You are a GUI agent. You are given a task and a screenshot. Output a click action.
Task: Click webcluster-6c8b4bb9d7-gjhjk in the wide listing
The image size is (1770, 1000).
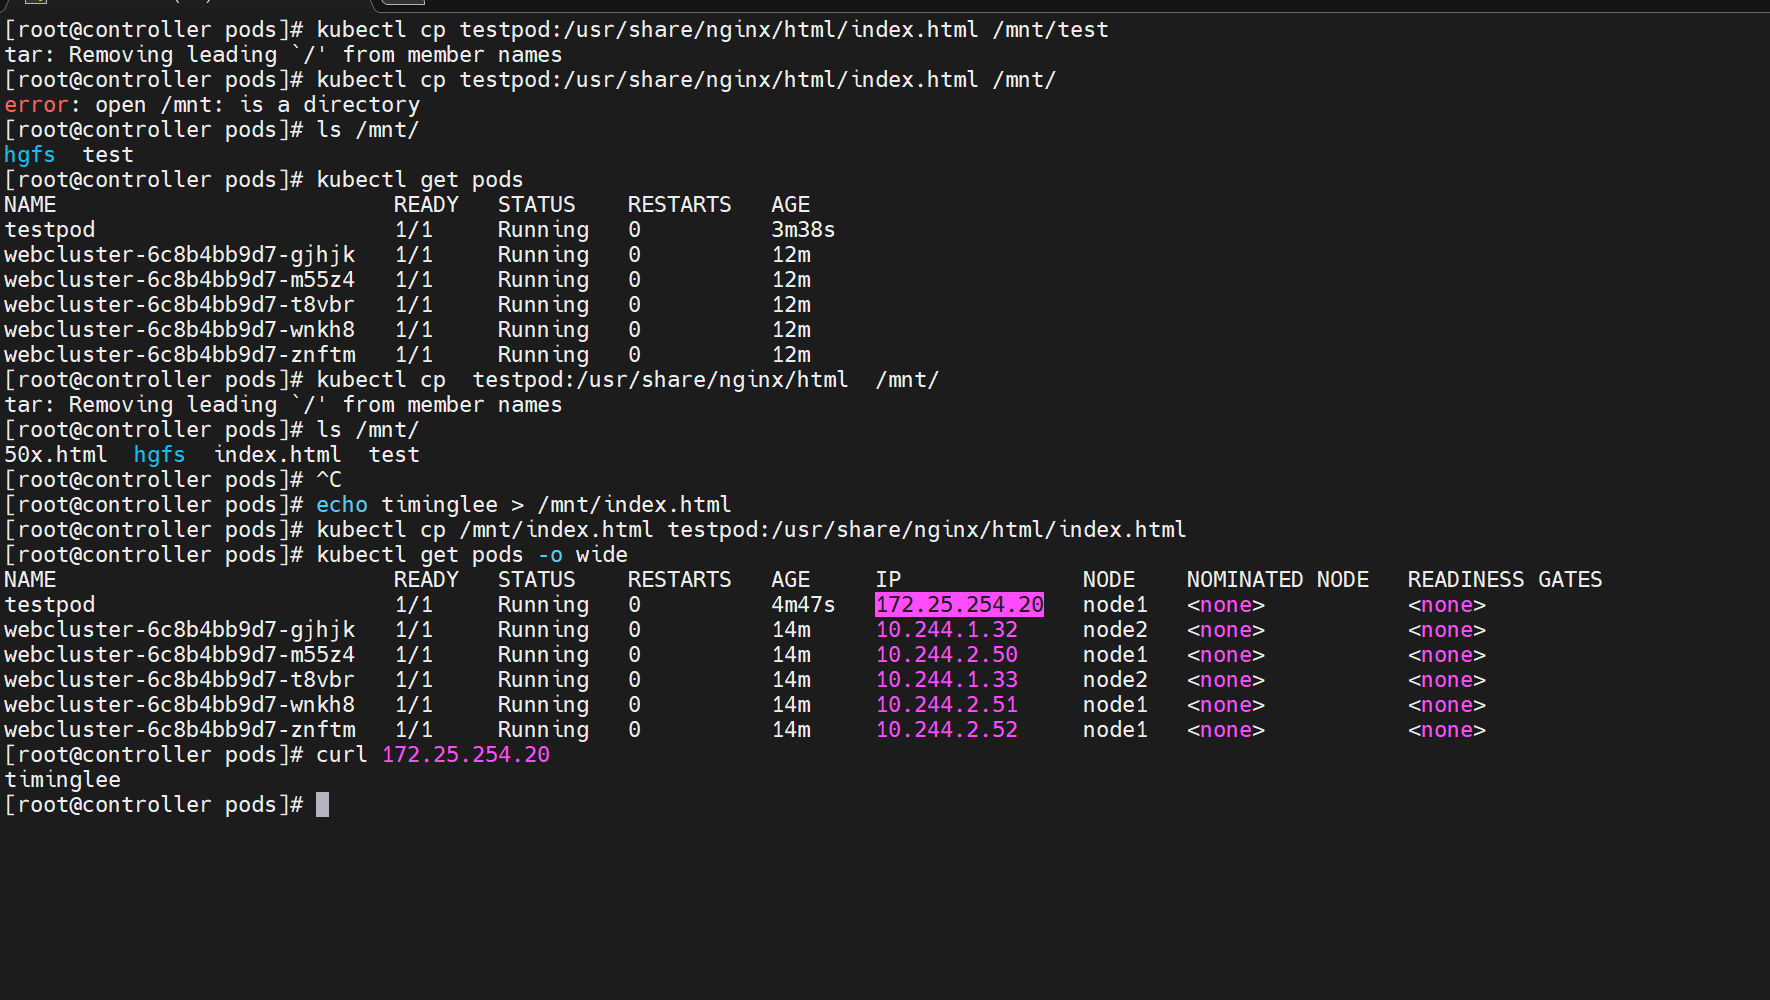tap(180, 630)
